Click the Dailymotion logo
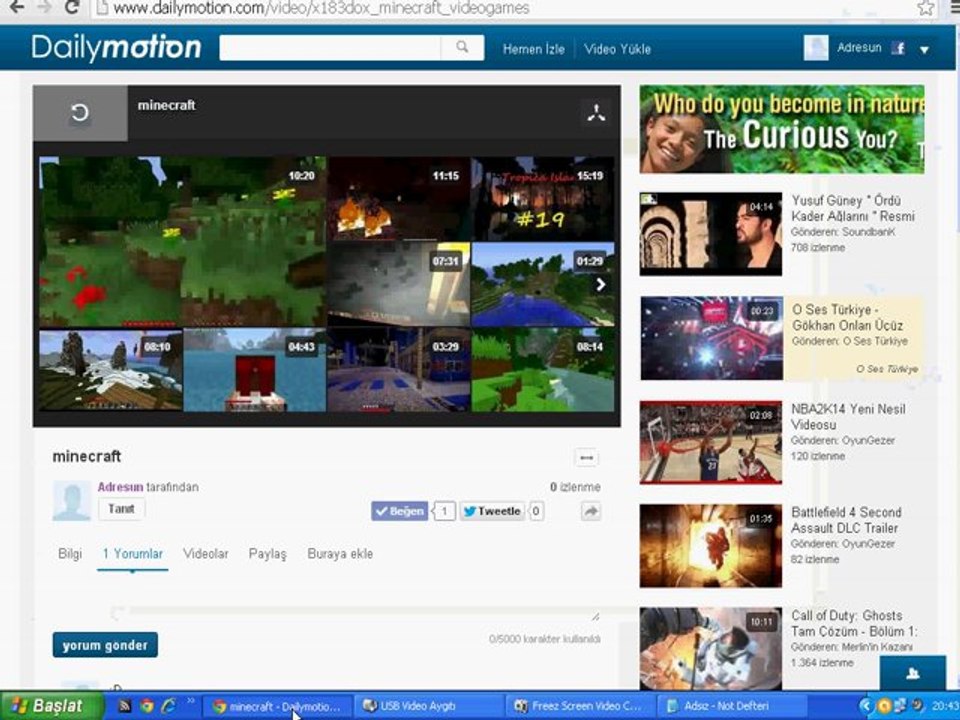 tap(116, 48)
